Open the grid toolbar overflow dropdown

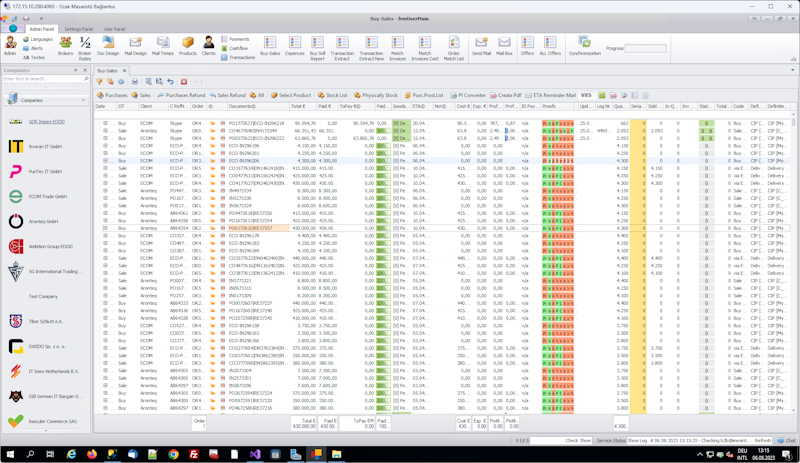196,82
